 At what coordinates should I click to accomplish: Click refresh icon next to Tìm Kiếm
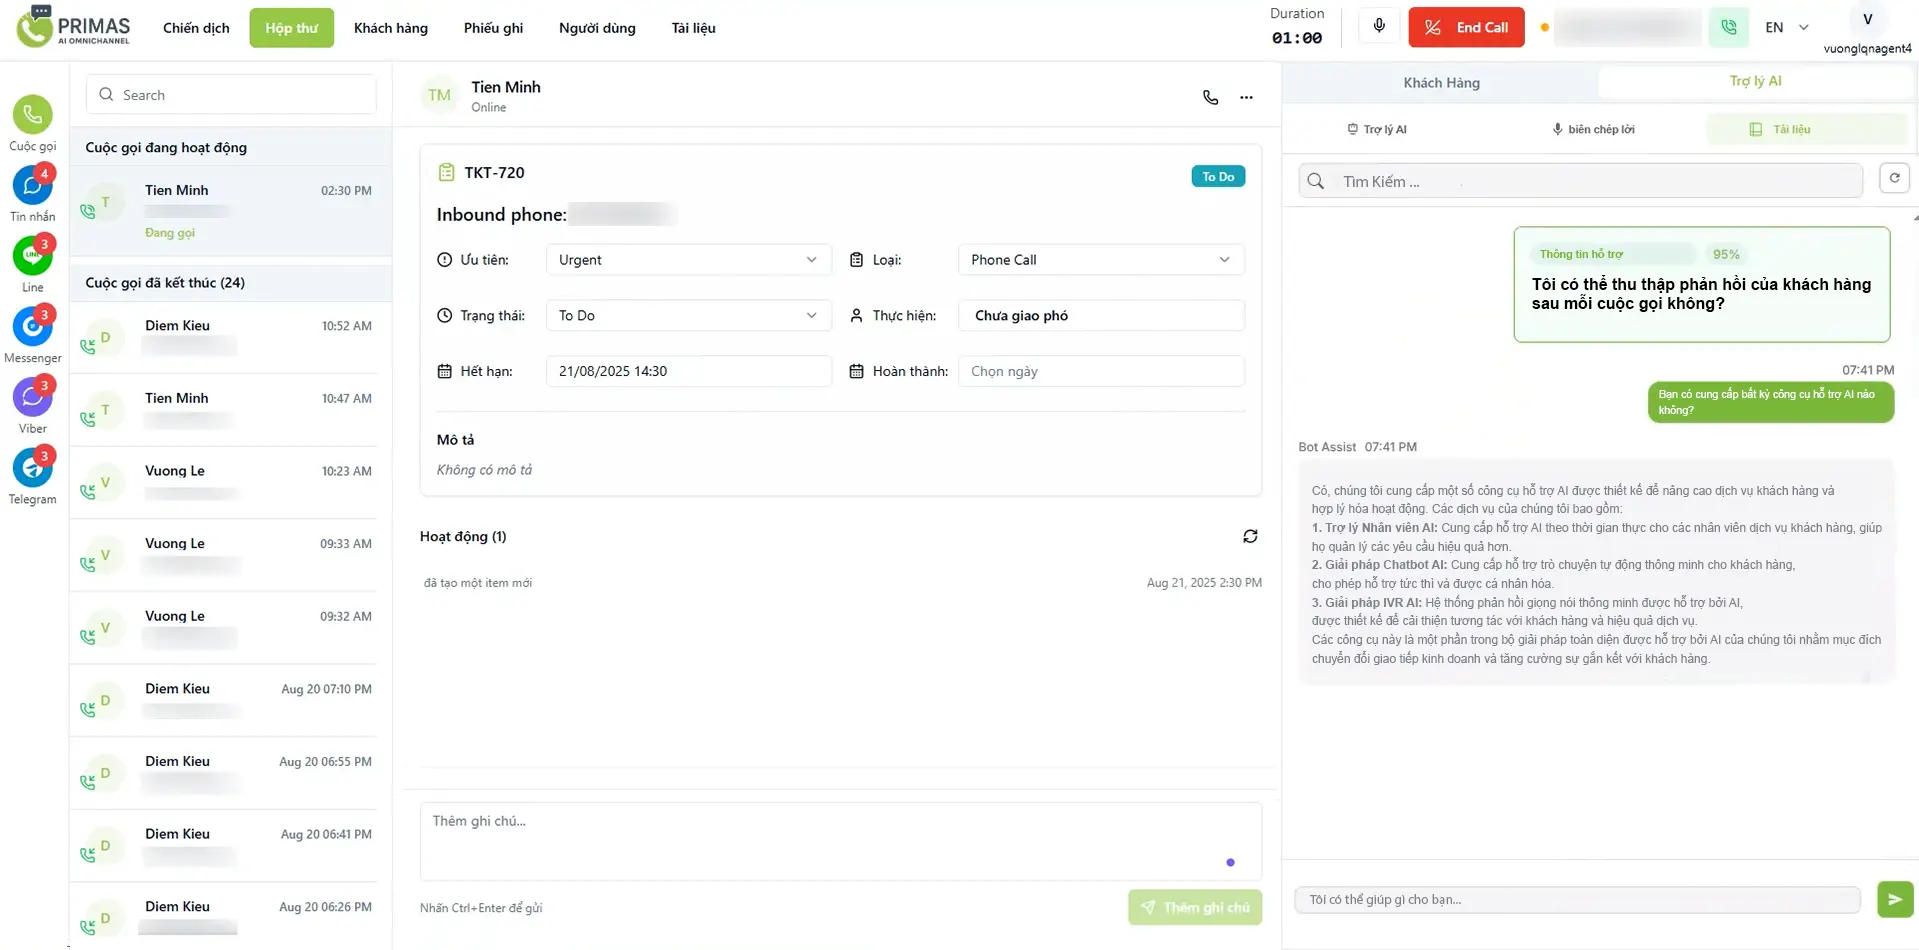[1894, 179]
